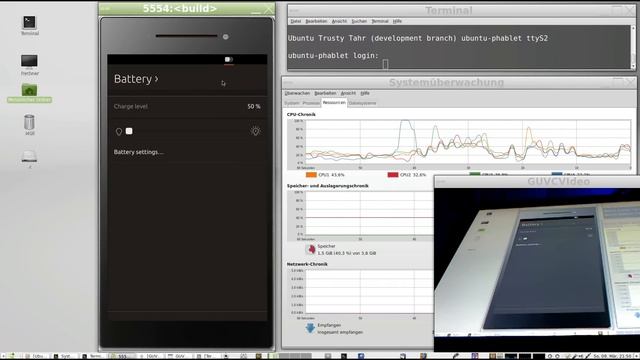Click the GUVCVideo window title bar
This screenshot has height=360, width=640.
point(537,182)
